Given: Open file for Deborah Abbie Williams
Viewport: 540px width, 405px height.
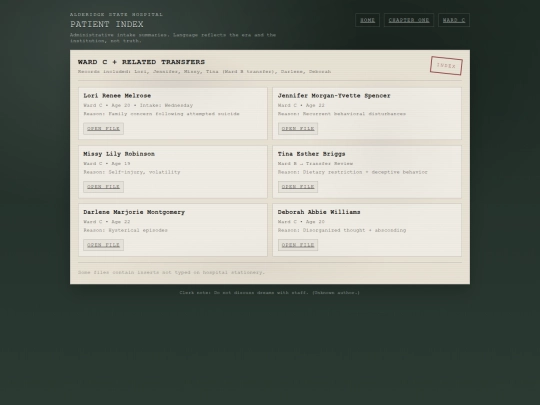Looking at the screenshot, I should pos(298,245).
